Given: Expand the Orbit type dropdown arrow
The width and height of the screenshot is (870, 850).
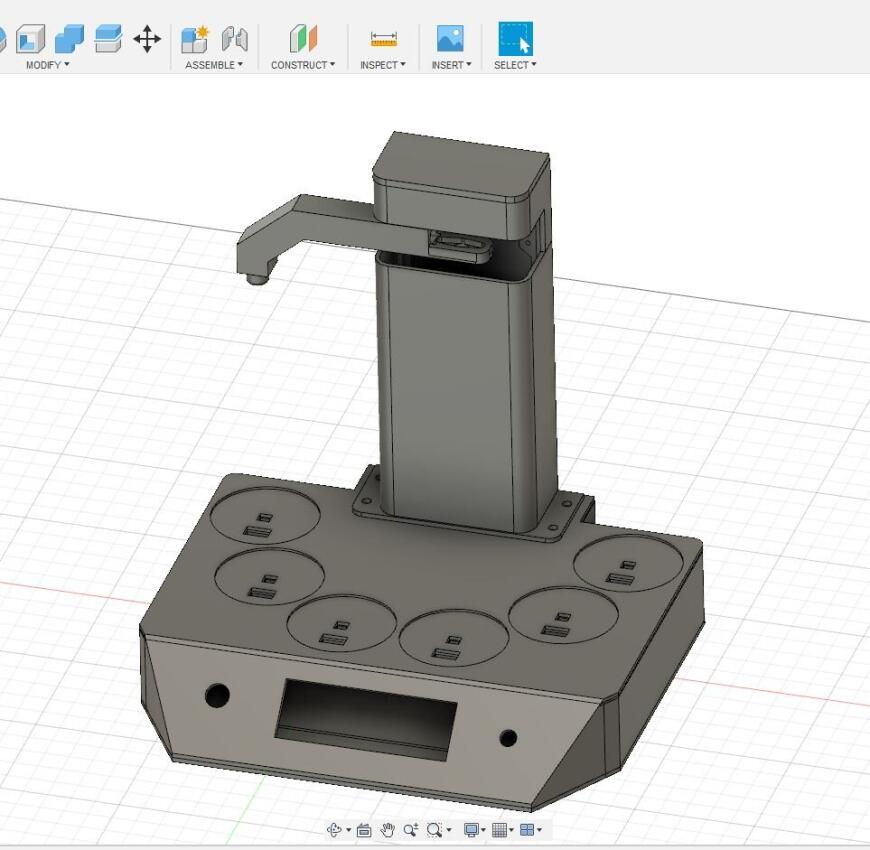Looking at the screenshot, I should point(348,831).
